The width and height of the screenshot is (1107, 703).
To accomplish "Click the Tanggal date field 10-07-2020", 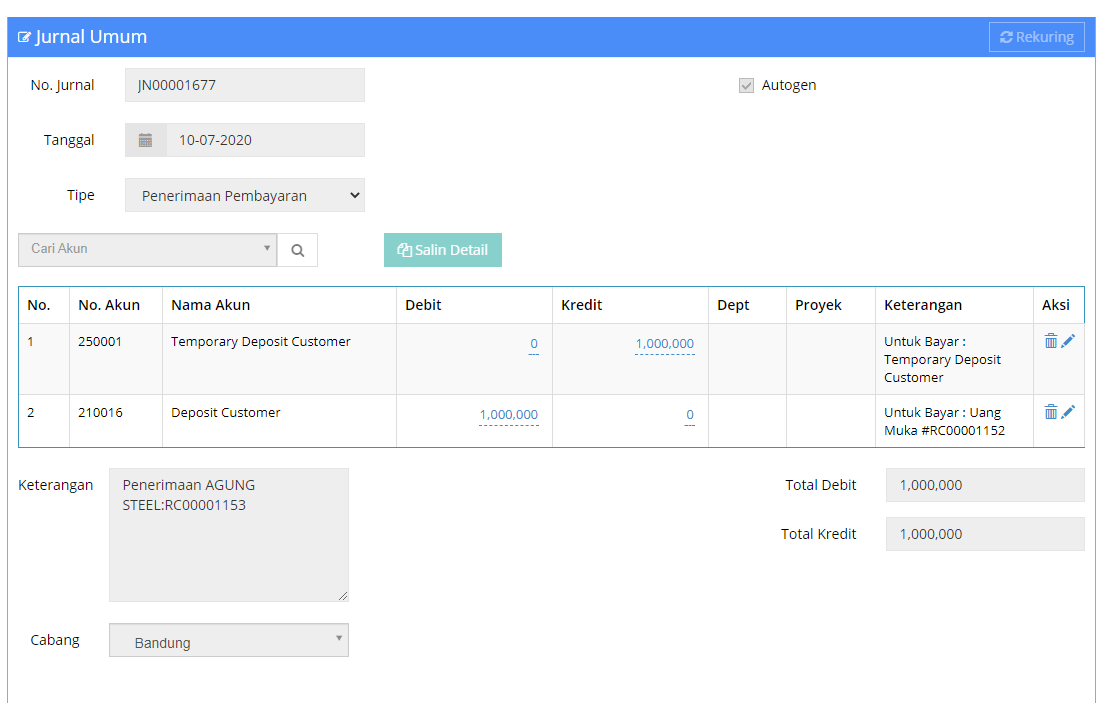I will (x=265, y=140).
